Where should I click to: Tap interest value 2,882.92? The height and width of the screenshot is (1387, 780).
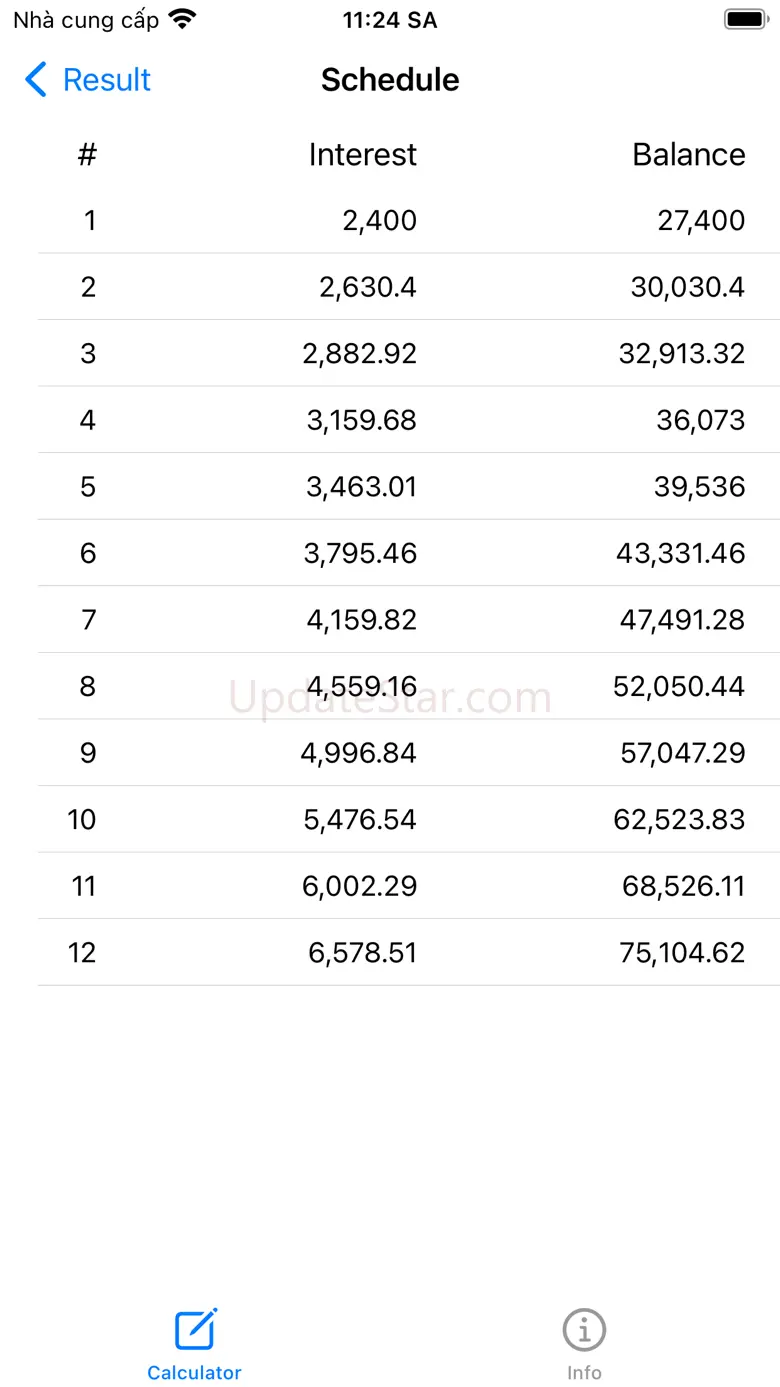[360, 354]
